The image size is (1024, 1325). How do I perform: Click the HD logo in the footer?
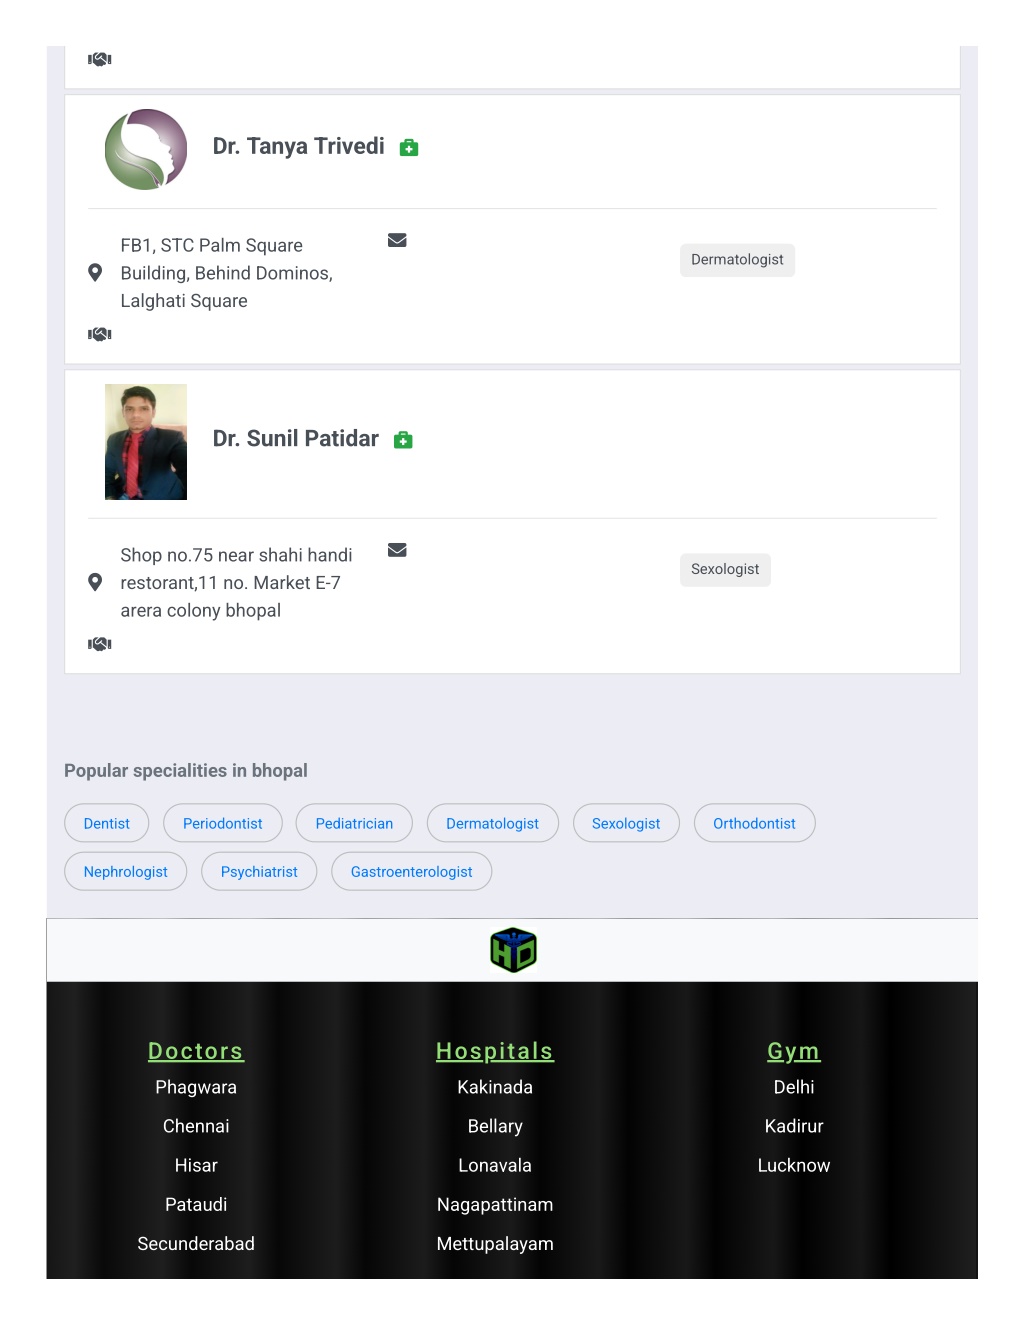513,950
